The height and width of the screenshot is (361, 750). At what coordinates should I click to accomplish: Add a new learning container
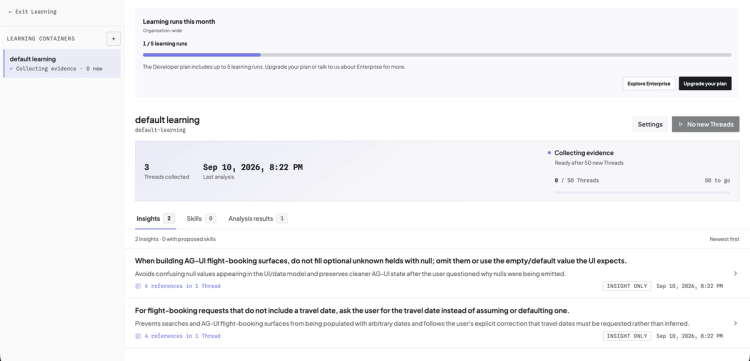(113, 39)
